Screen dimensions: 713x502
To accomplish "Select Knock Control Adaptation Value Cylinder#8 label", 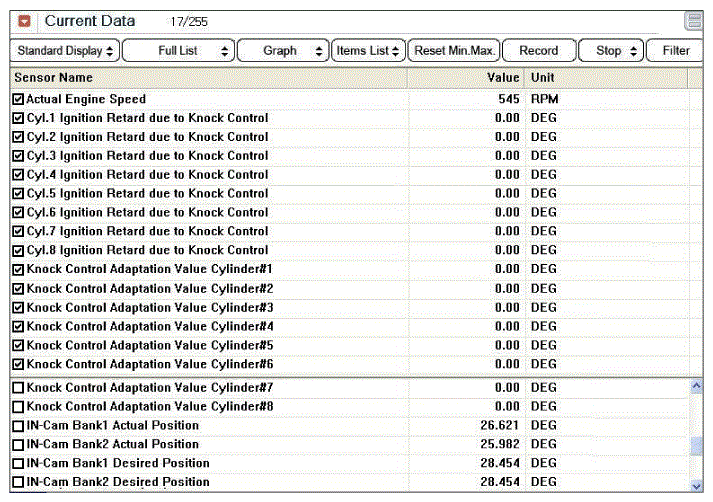I will [x=150, y=407].
